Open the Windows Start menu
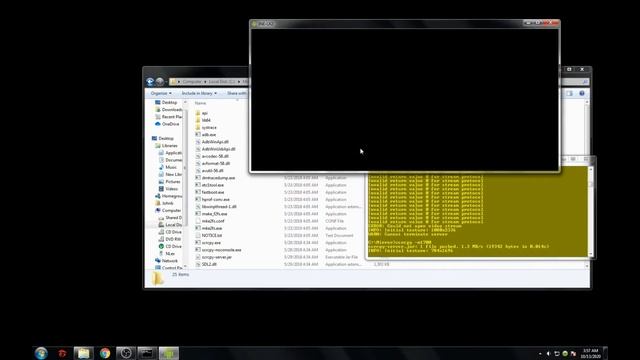 coord(41,353)
